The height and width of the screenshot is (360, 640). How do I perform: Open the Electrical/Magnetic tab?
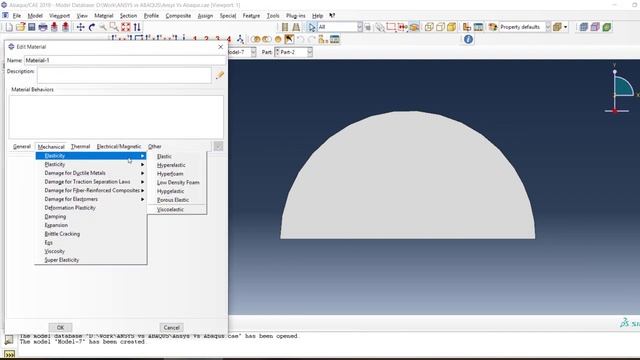coord(119,147)
